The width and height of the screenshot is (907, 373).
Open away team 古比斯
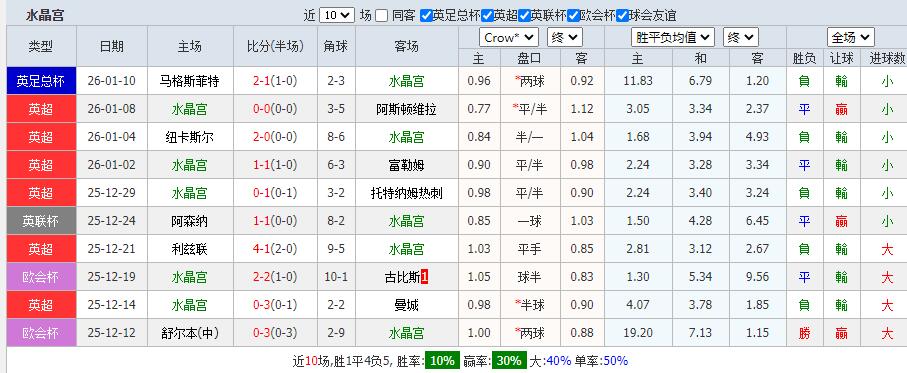(403, 277)
